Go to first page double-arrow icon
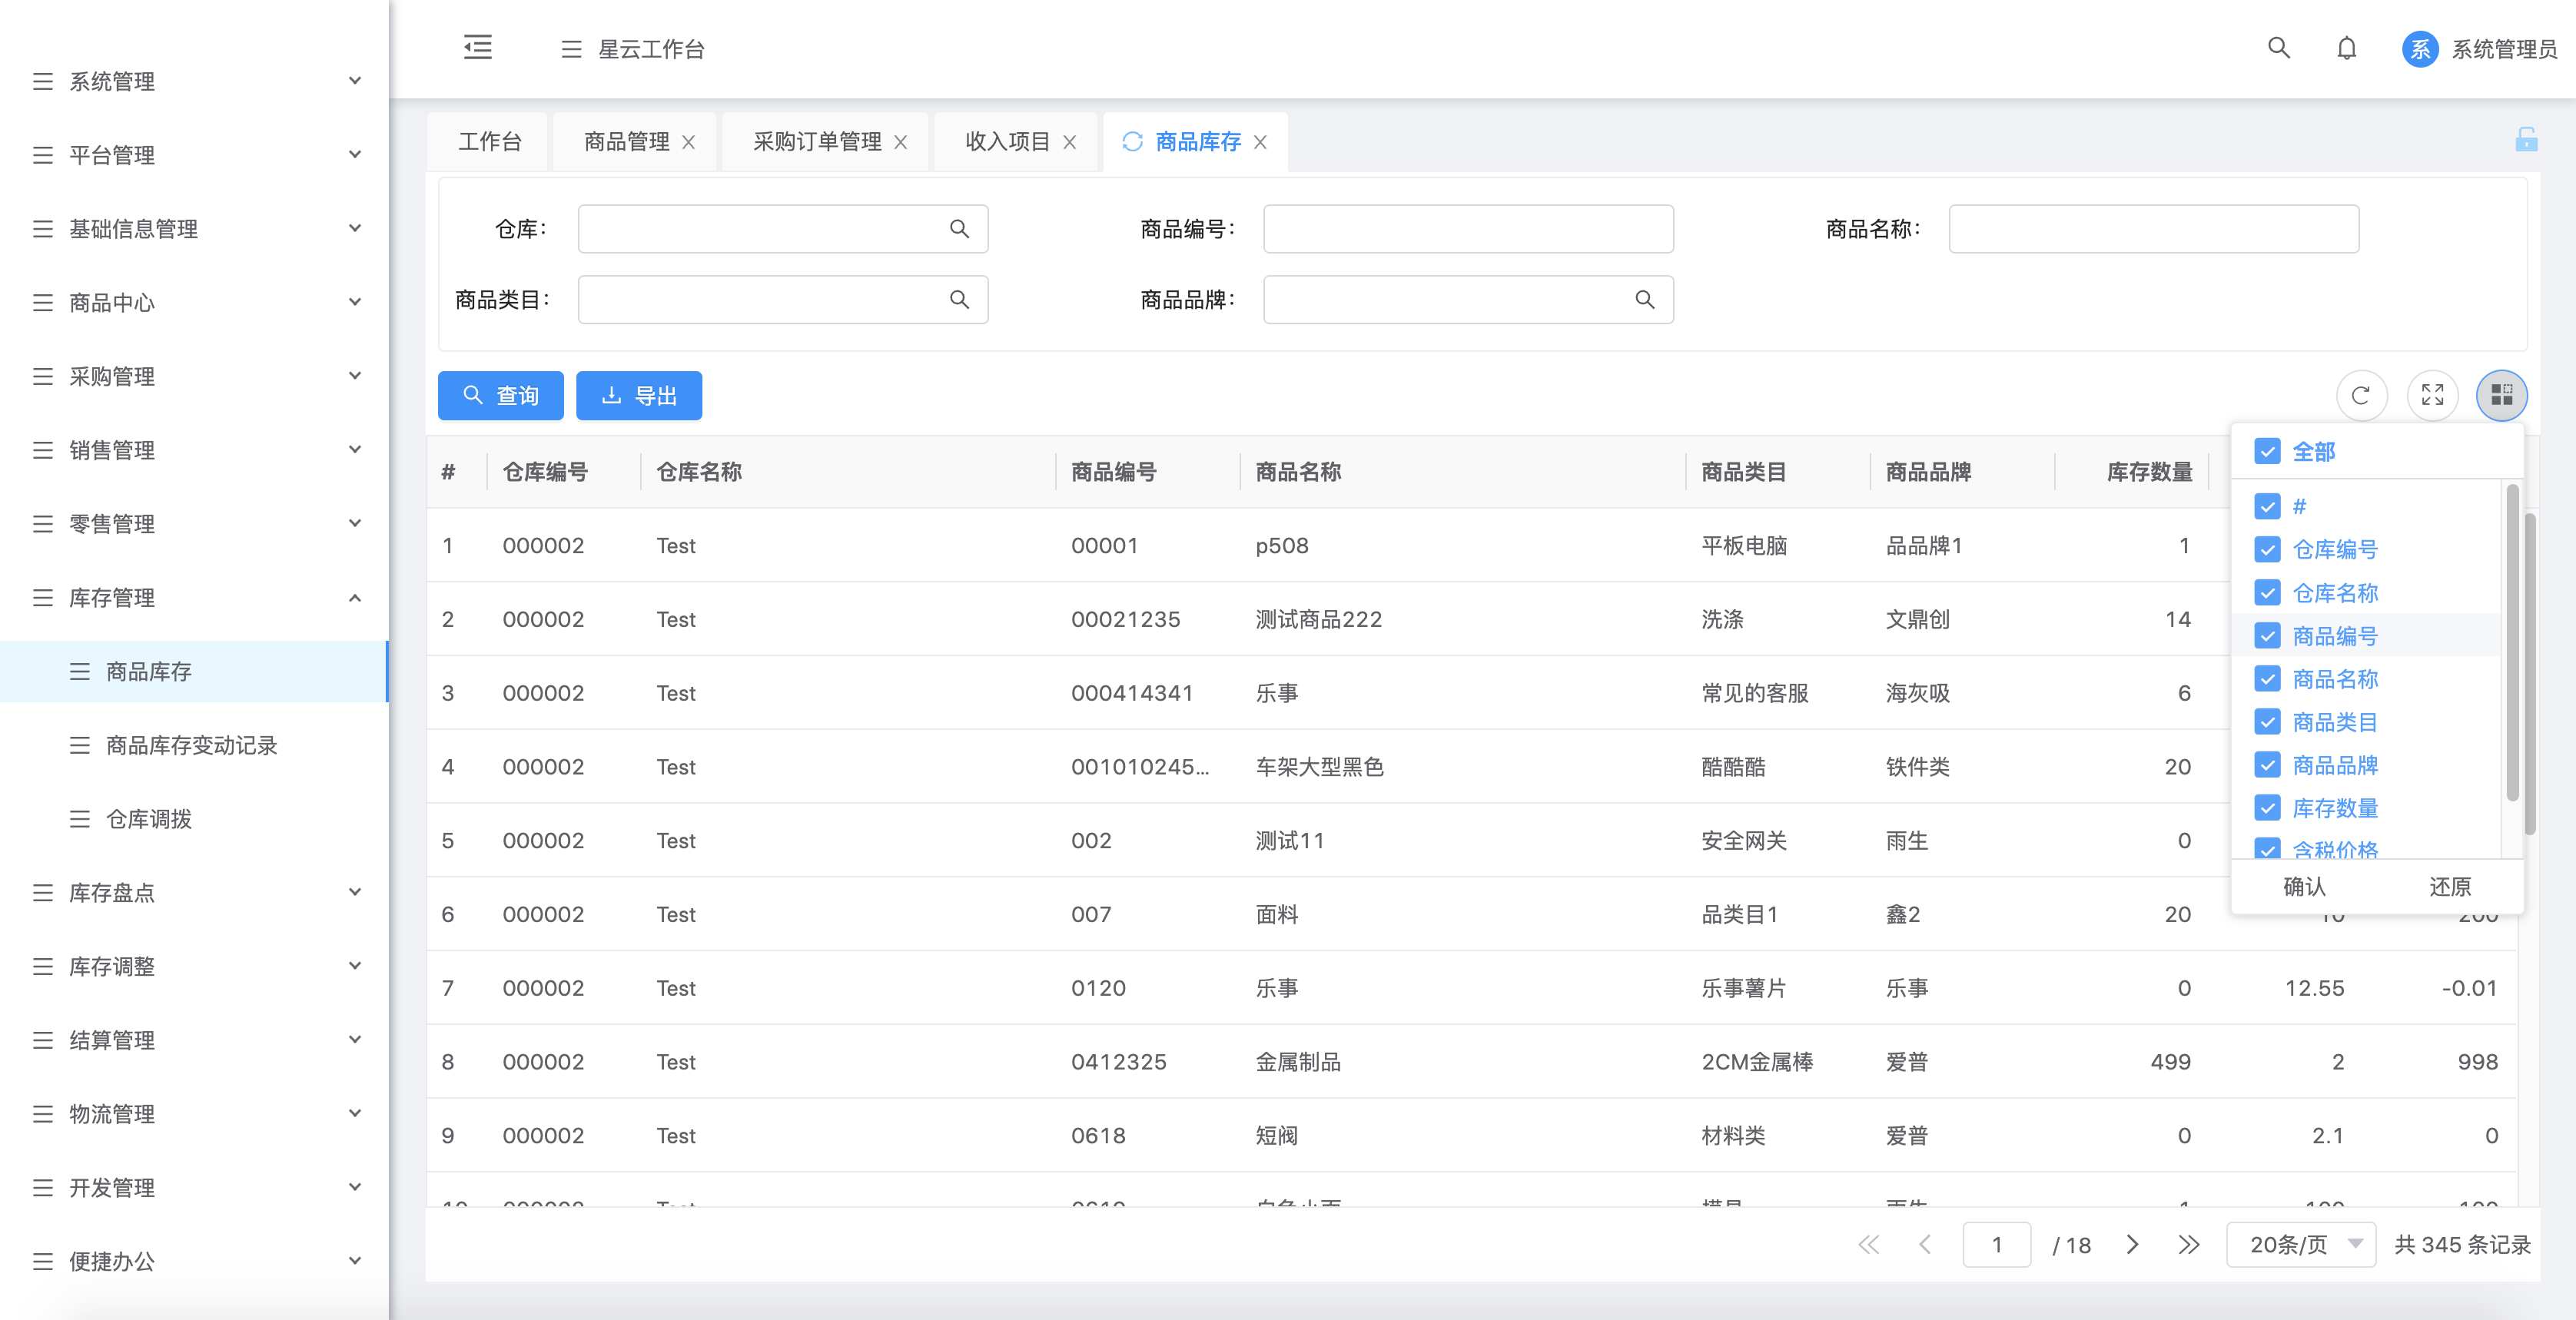2576x1320 pixels. pyautogui.click(x=1868, y=1244)
